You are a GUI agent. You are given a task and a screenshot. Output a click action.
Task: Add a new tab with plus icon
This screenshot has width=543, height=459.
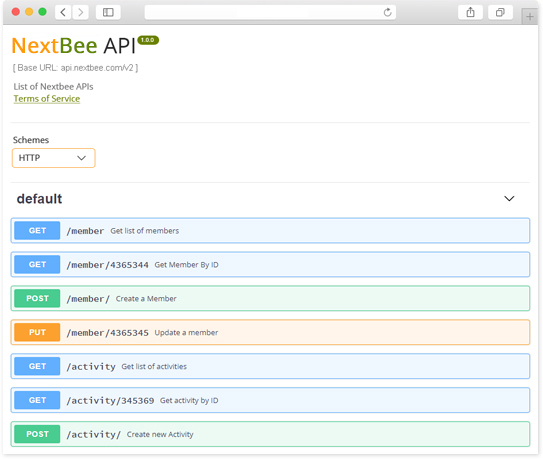point(529,16)
